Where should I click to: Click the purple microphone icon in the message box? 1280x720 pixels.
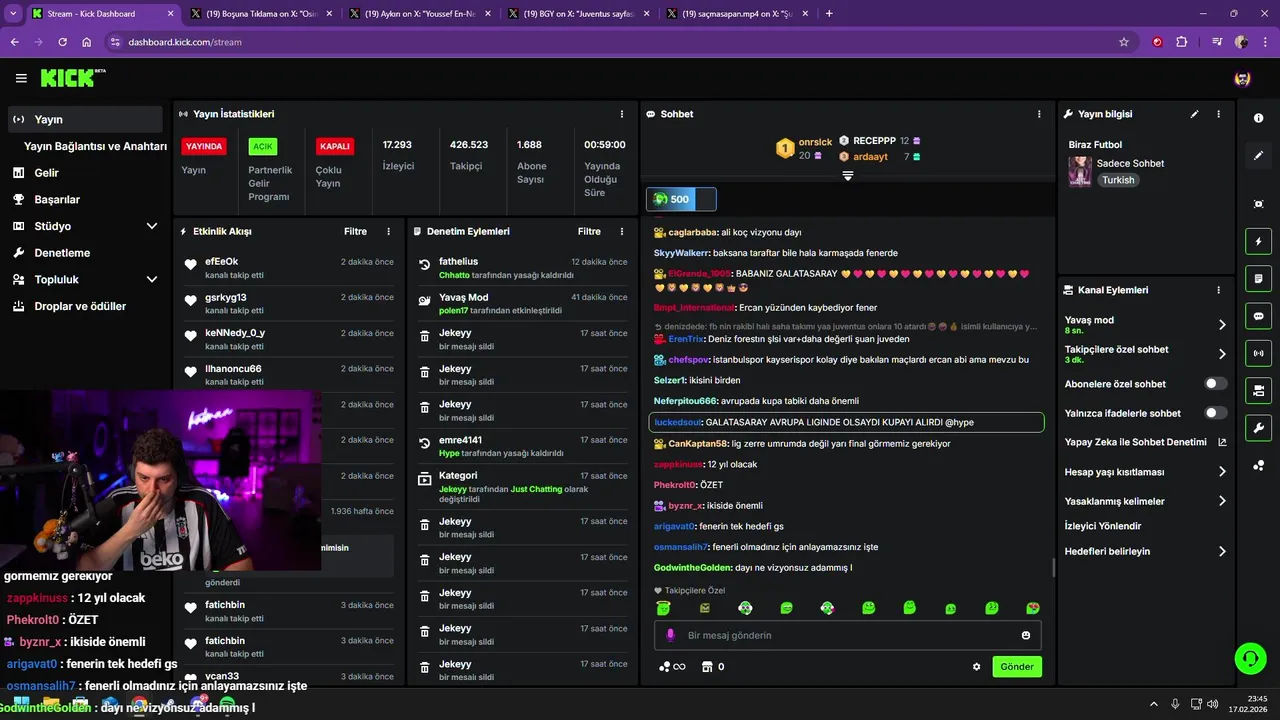pyautogui.click(x=670, y=635)
